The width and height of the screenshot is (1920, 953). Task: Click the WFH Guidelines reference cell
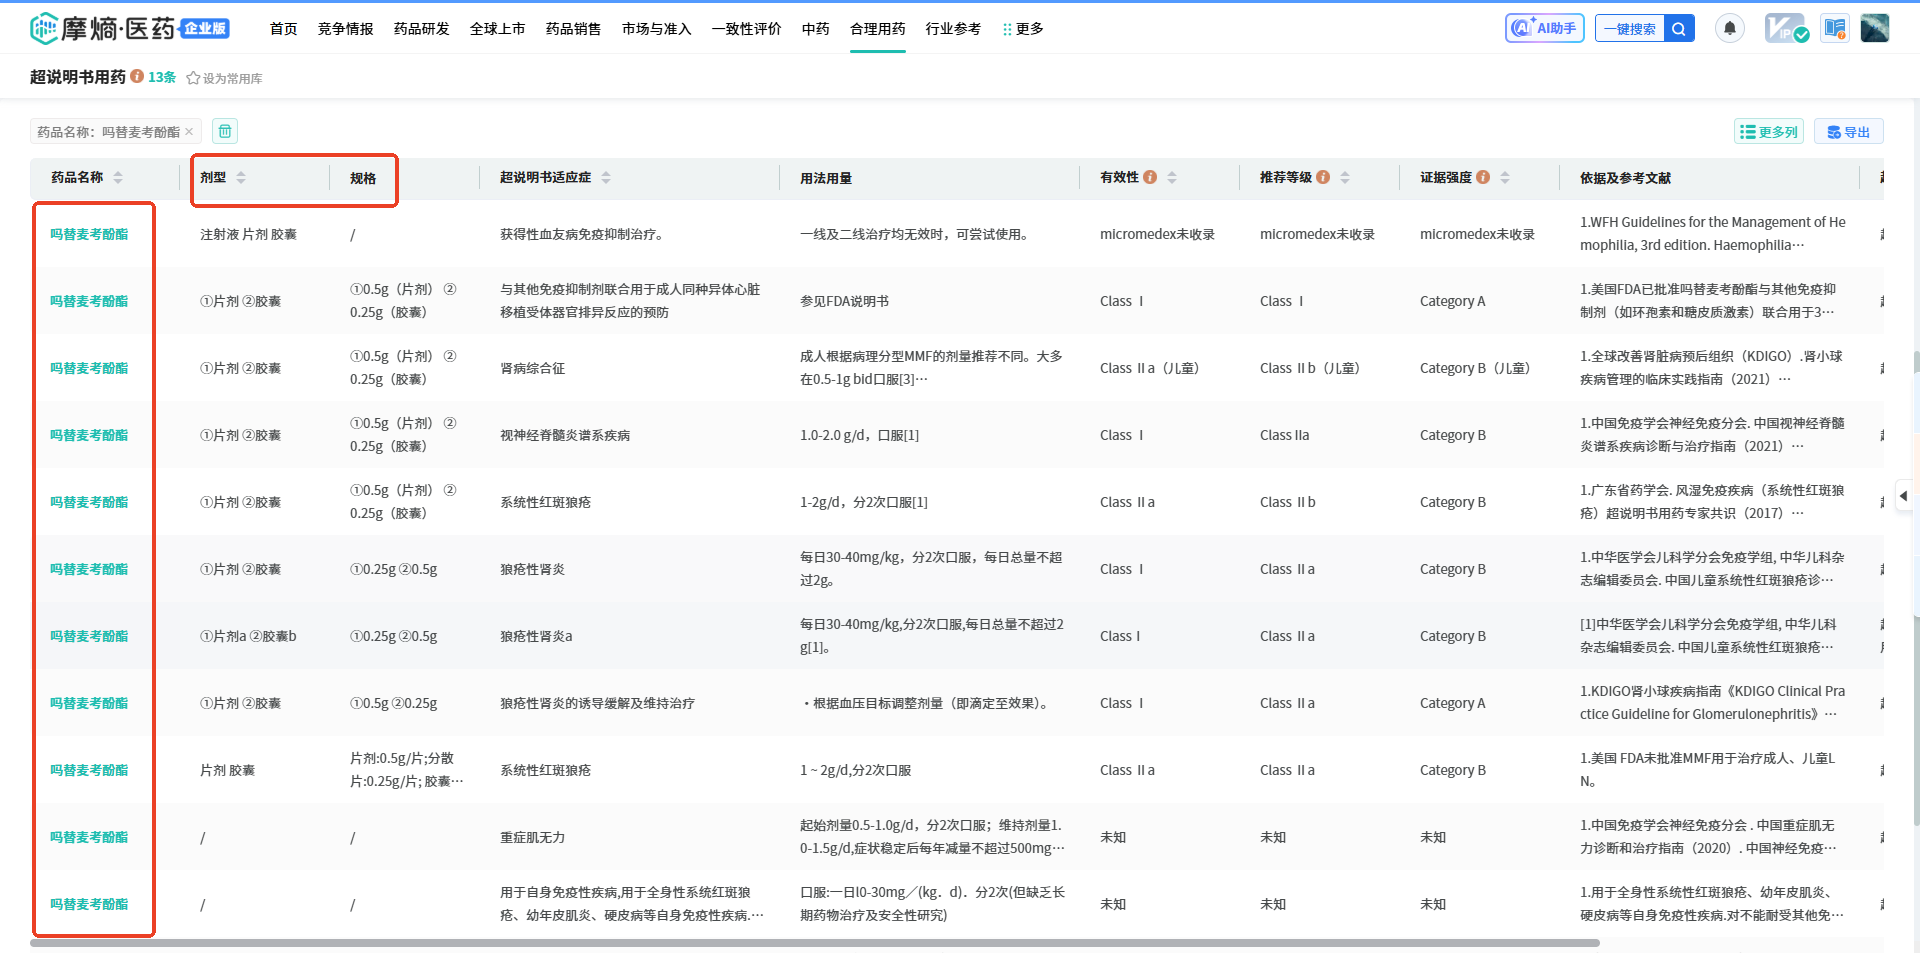pyautogui.click(x=1713, y=234)
